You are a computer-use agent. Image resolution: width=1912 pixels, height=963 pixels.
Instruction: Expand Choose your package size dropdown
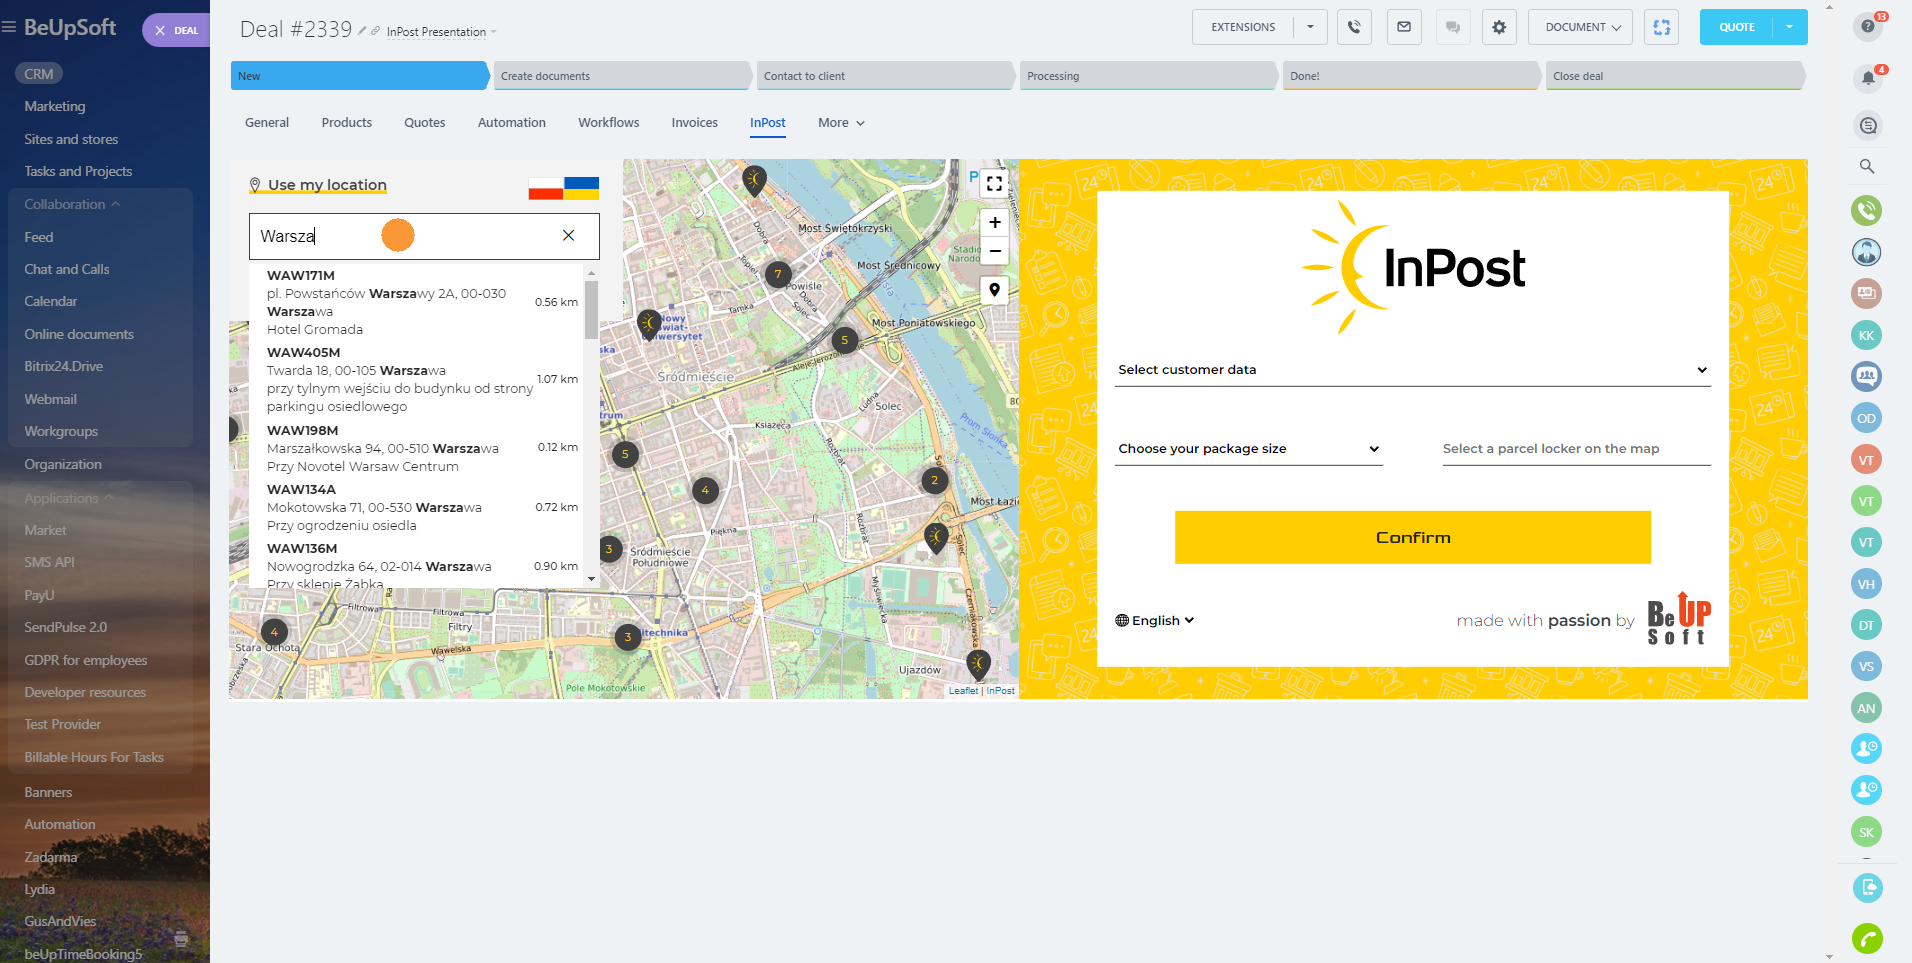pyautogui.click(x=1248, y=449)
